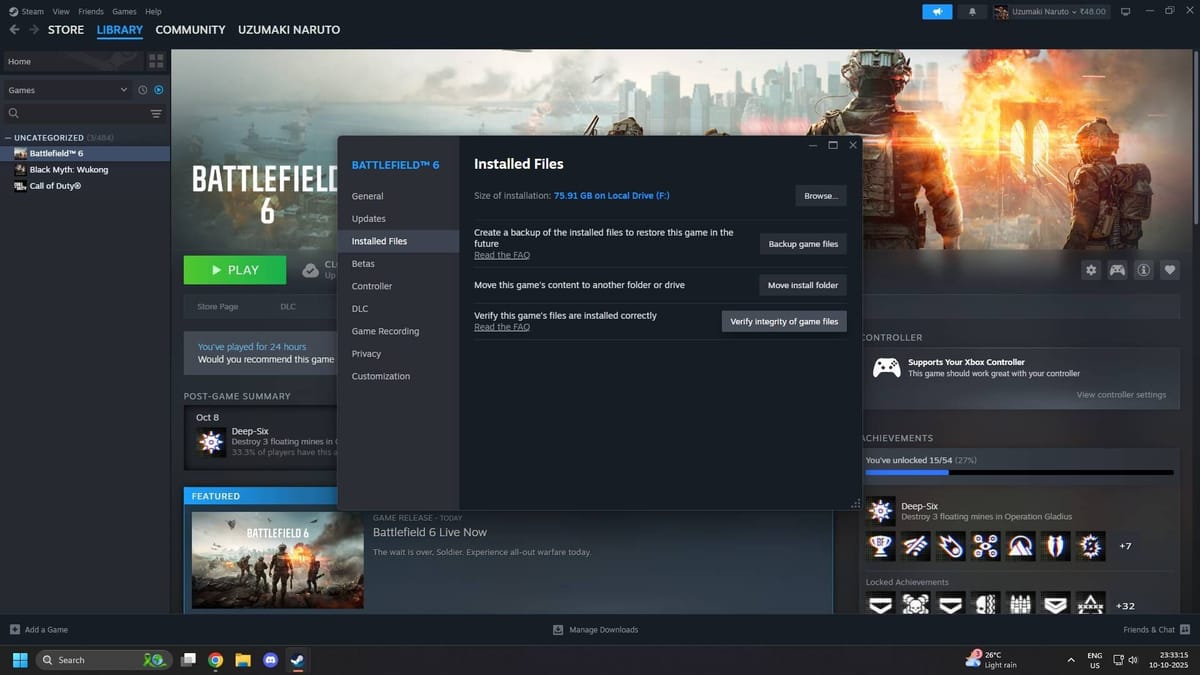The width and height of the screenshot is (1200, 675).
Task: Click the game info circle icon
Action: [1144, 269]
